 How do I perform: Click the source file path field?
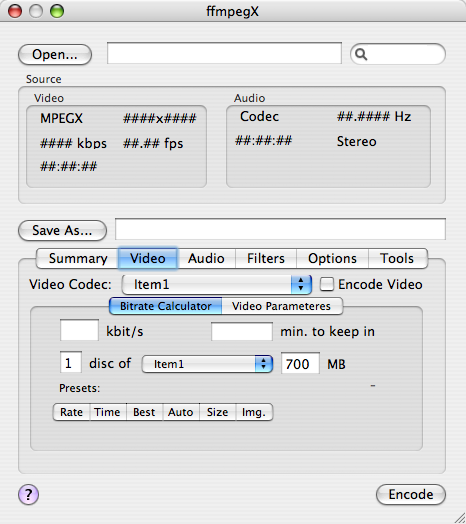(224, 53)
